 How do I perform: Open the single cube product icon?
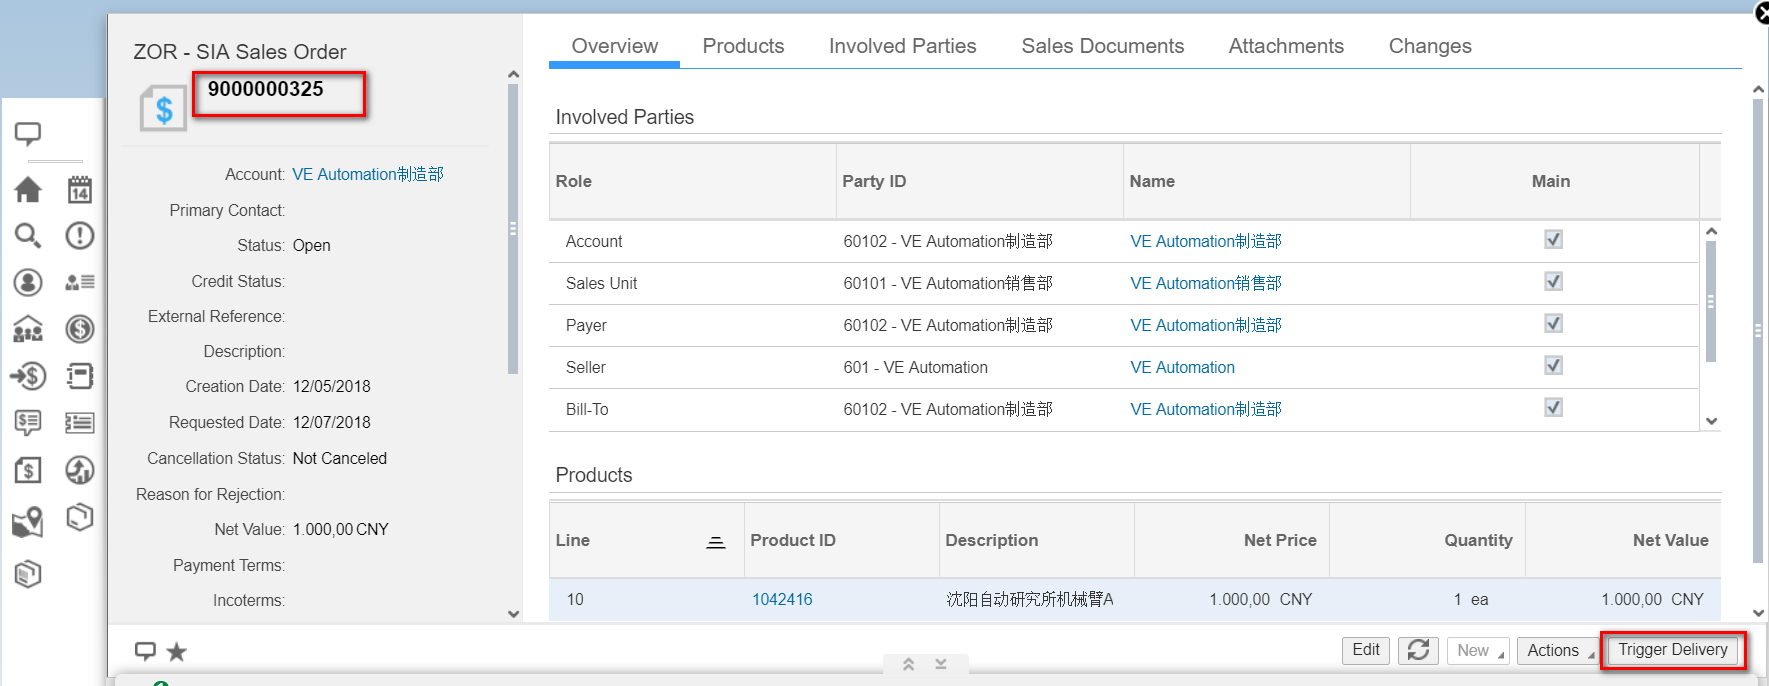click(80, 517)
